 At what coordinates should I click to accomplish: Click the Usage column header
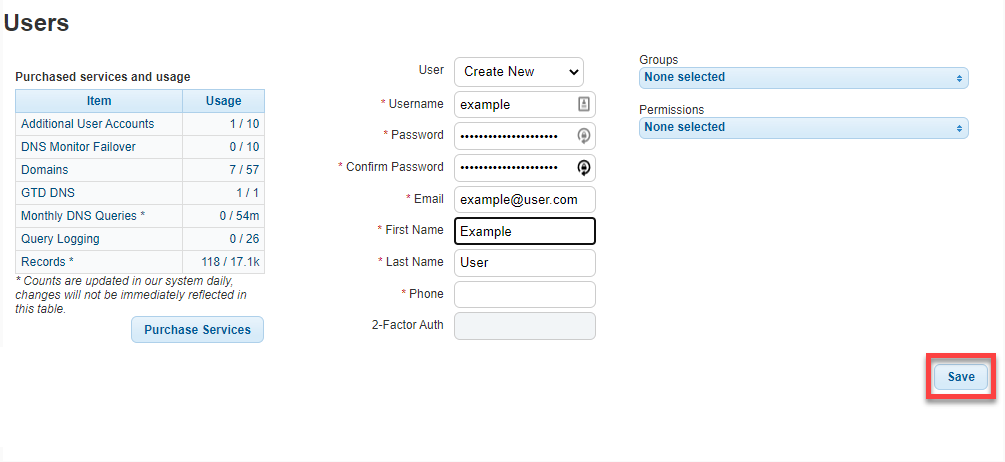pyautogui.click(x=224, y=101)
